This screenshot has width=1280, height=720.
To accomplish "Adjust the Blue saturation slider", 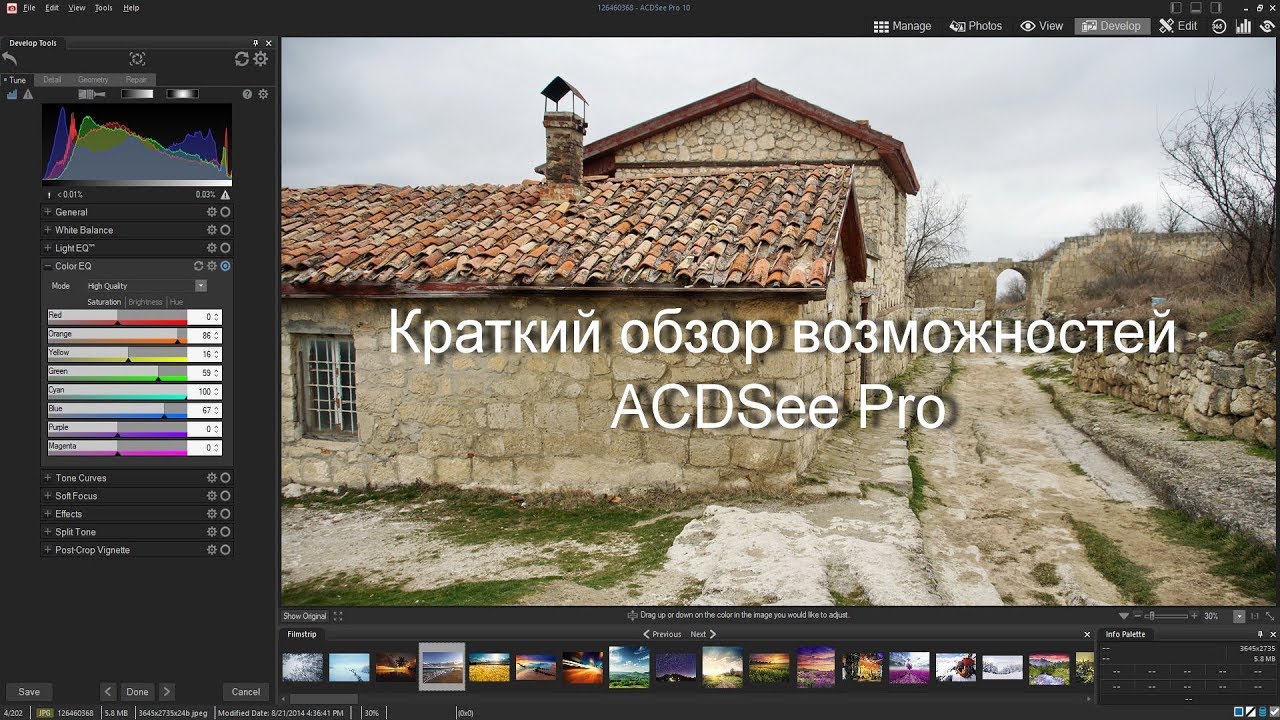I will [117, 413].
